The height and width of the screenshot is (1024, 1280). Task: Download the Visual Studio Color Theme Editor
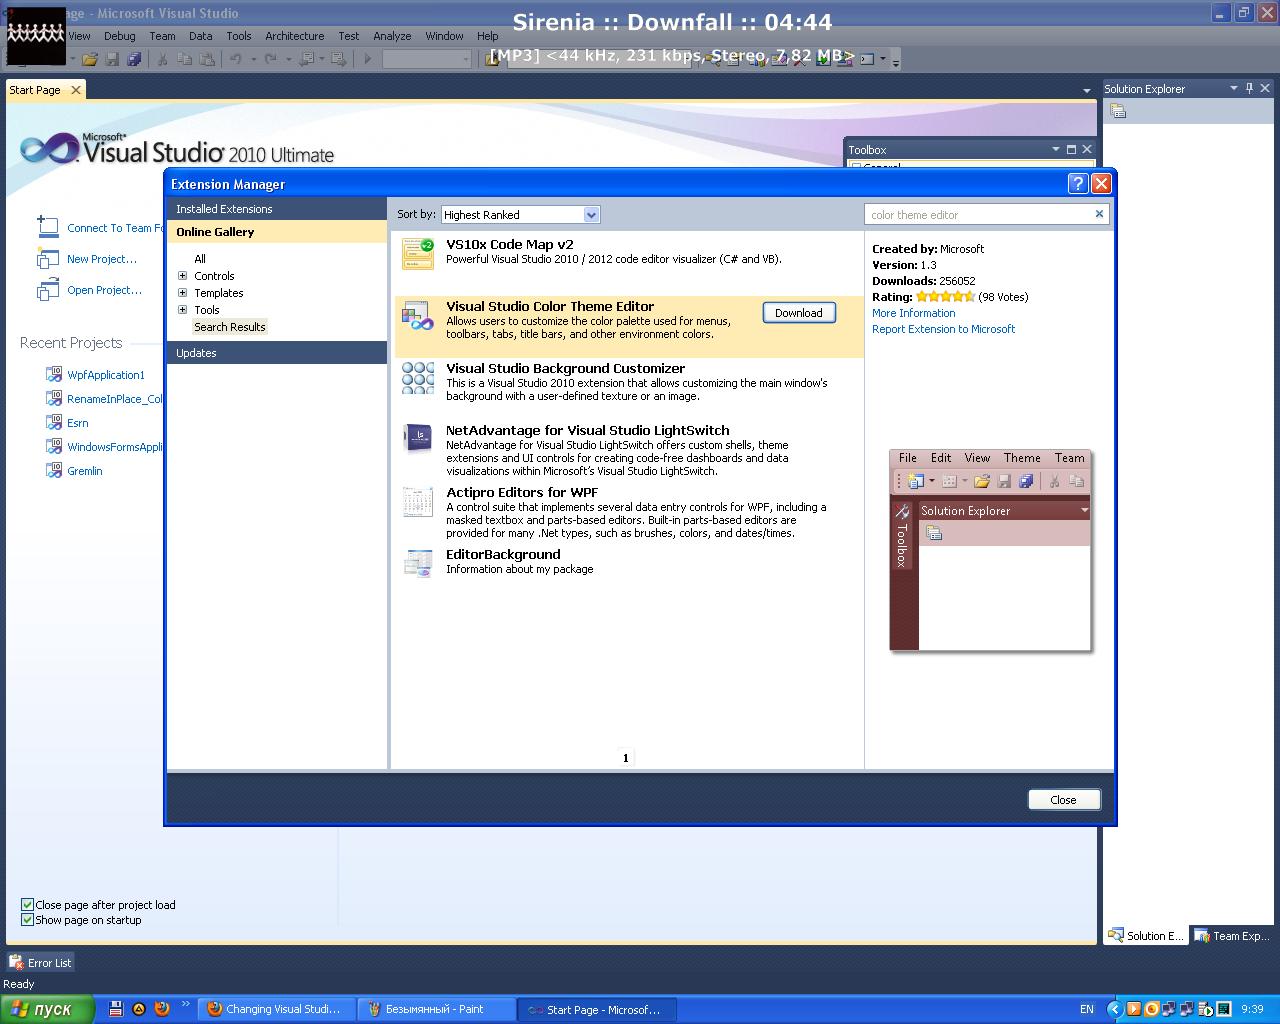tap(799, 313)
